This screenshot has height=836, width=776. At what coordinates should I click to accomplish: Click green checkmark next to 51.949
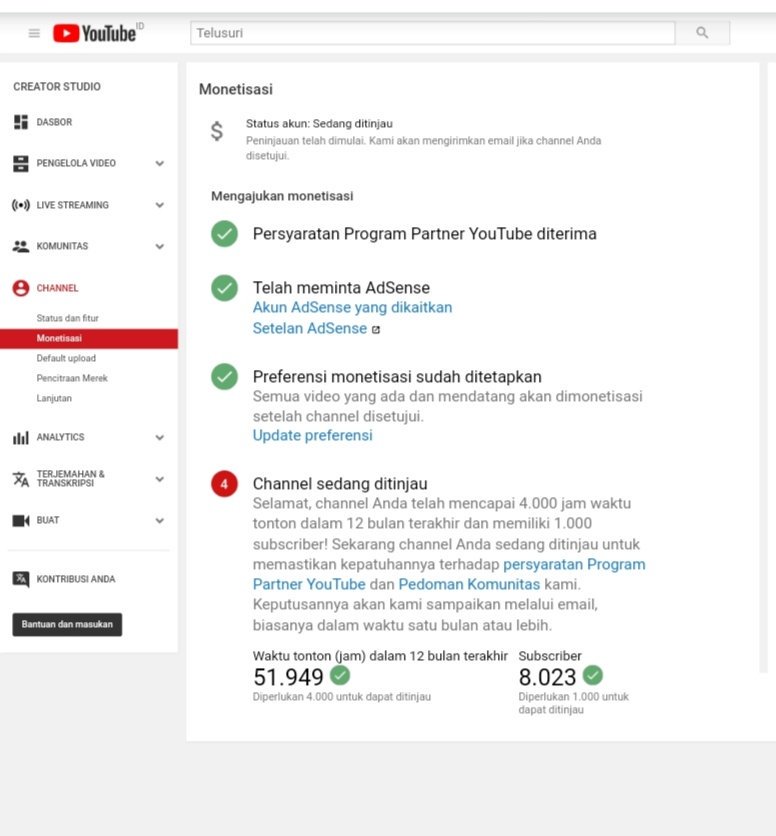(340, 676)
